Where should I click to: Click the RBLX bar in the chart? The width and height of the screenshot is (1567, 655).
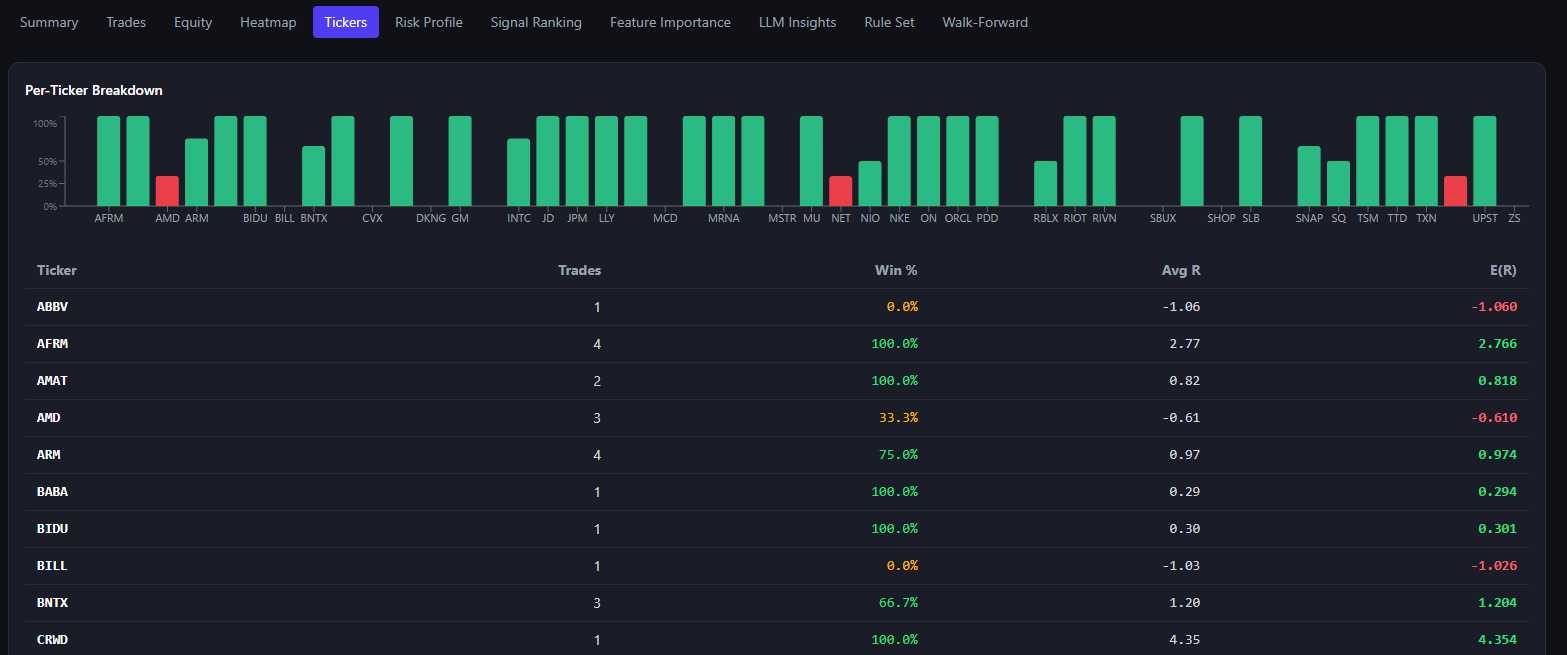coord(1046,183)
